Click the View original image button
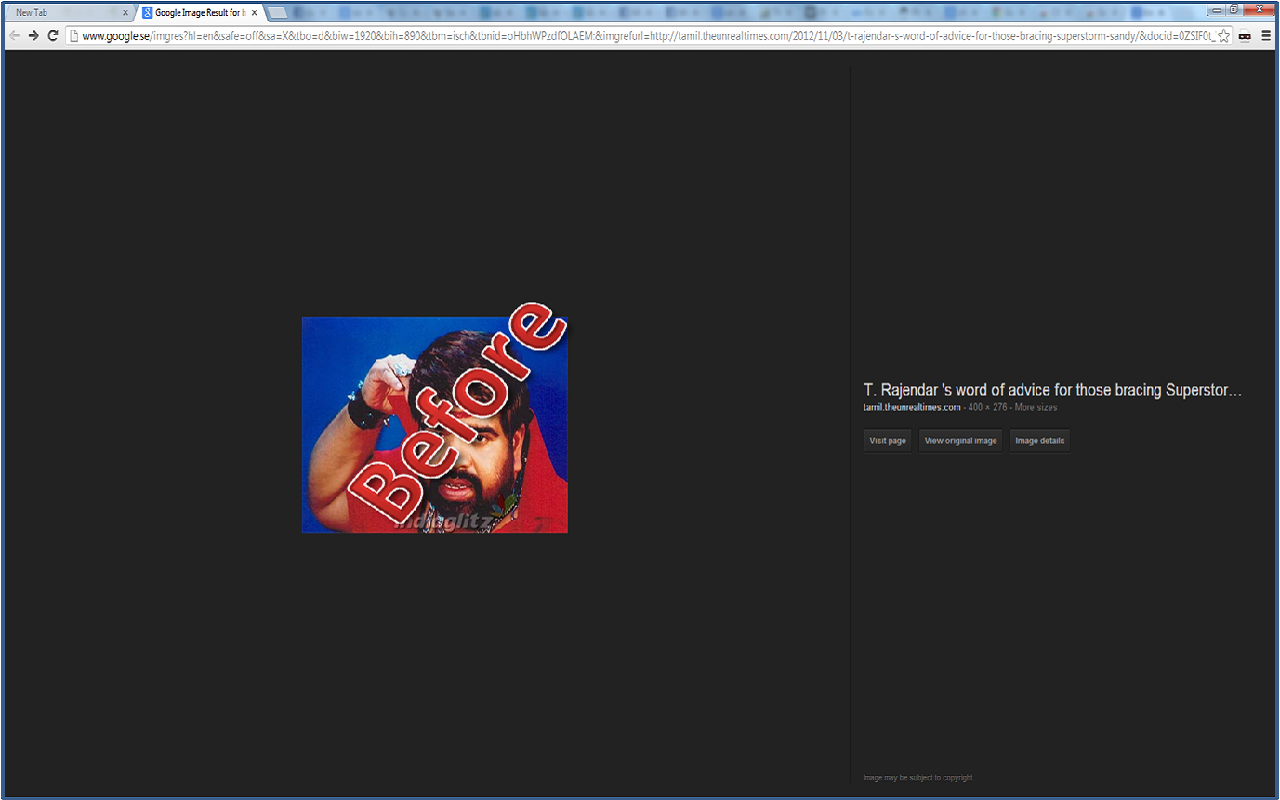Screen dimensions: 1280x800 (x=960, y=440)
